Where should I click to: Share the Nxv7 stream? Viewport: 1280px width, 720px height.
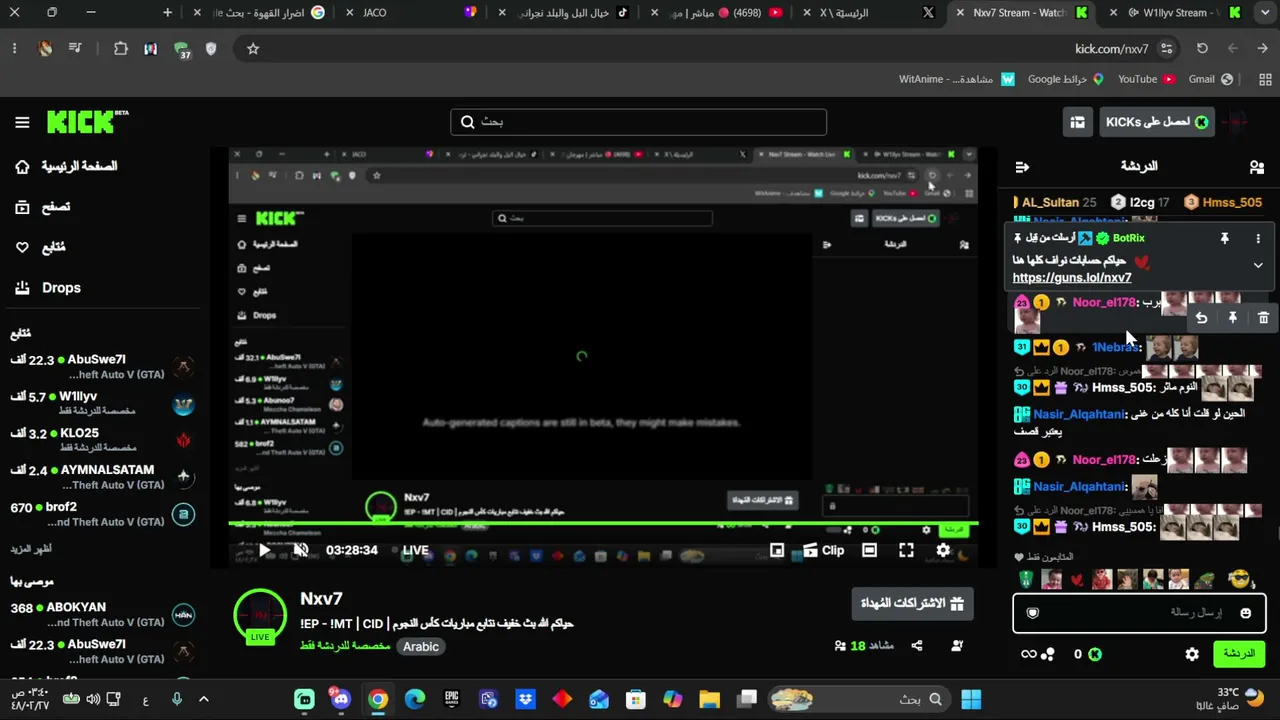tap(917, 646)
